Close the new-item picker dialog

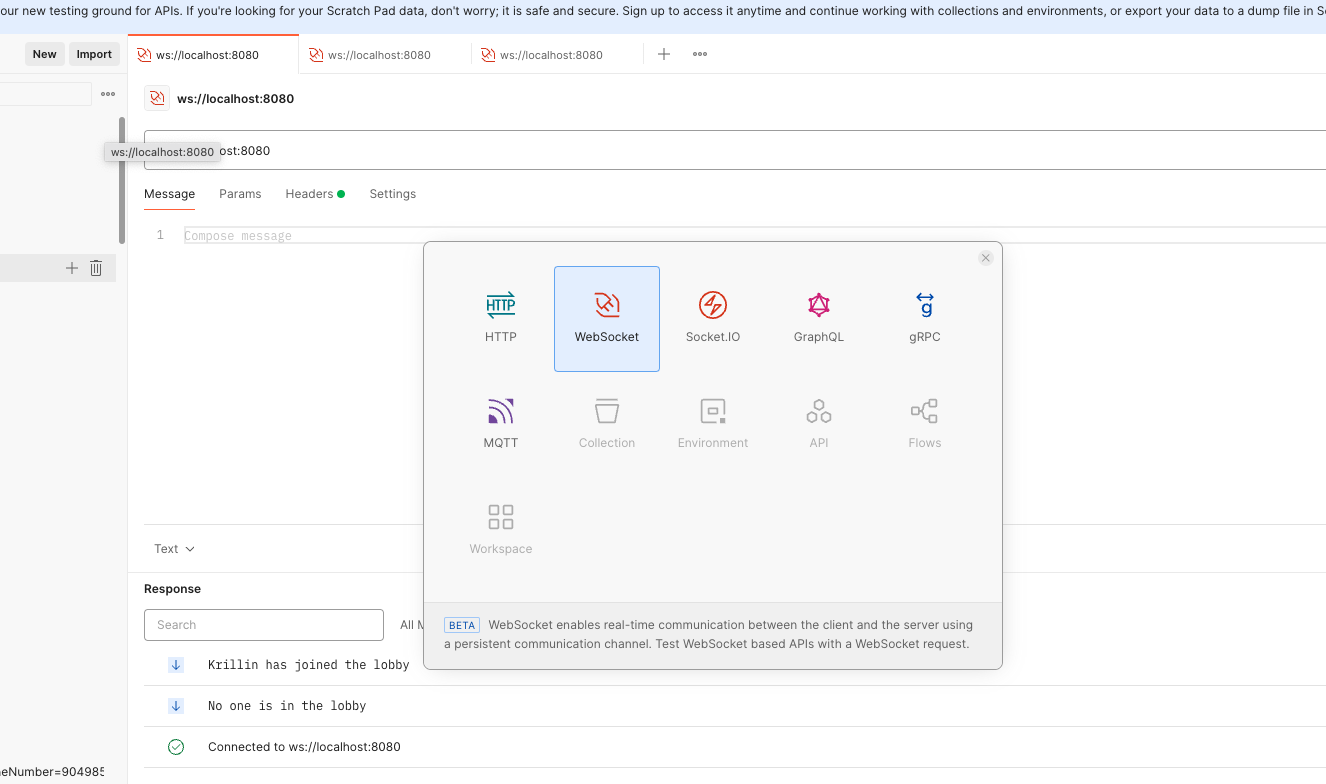(986, 258)
